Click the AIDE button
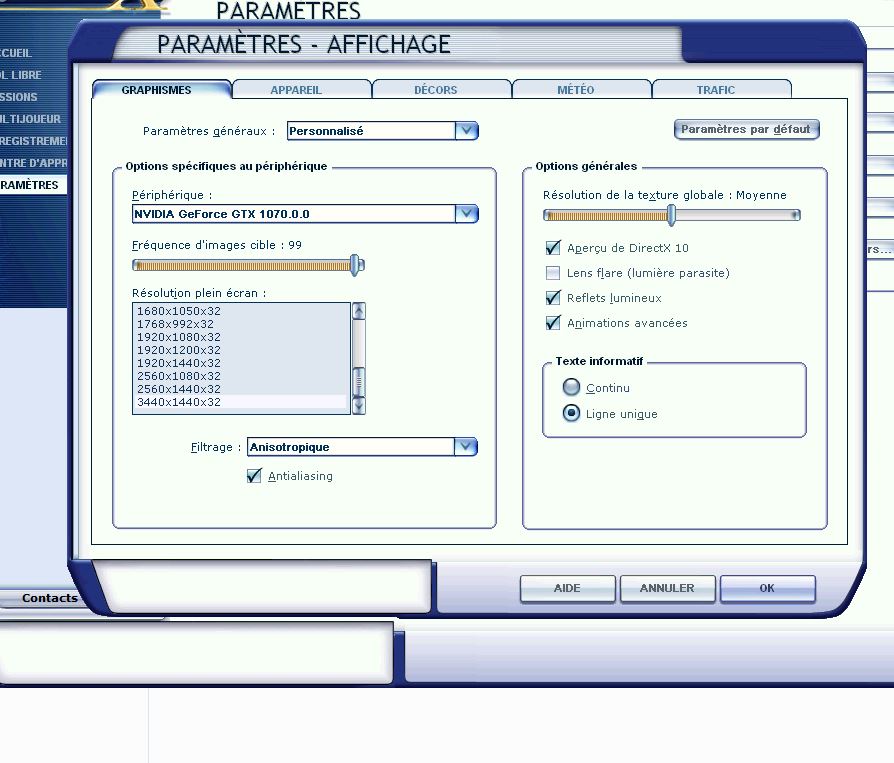The width and height of the screenshot is (894, 763). 567,588
